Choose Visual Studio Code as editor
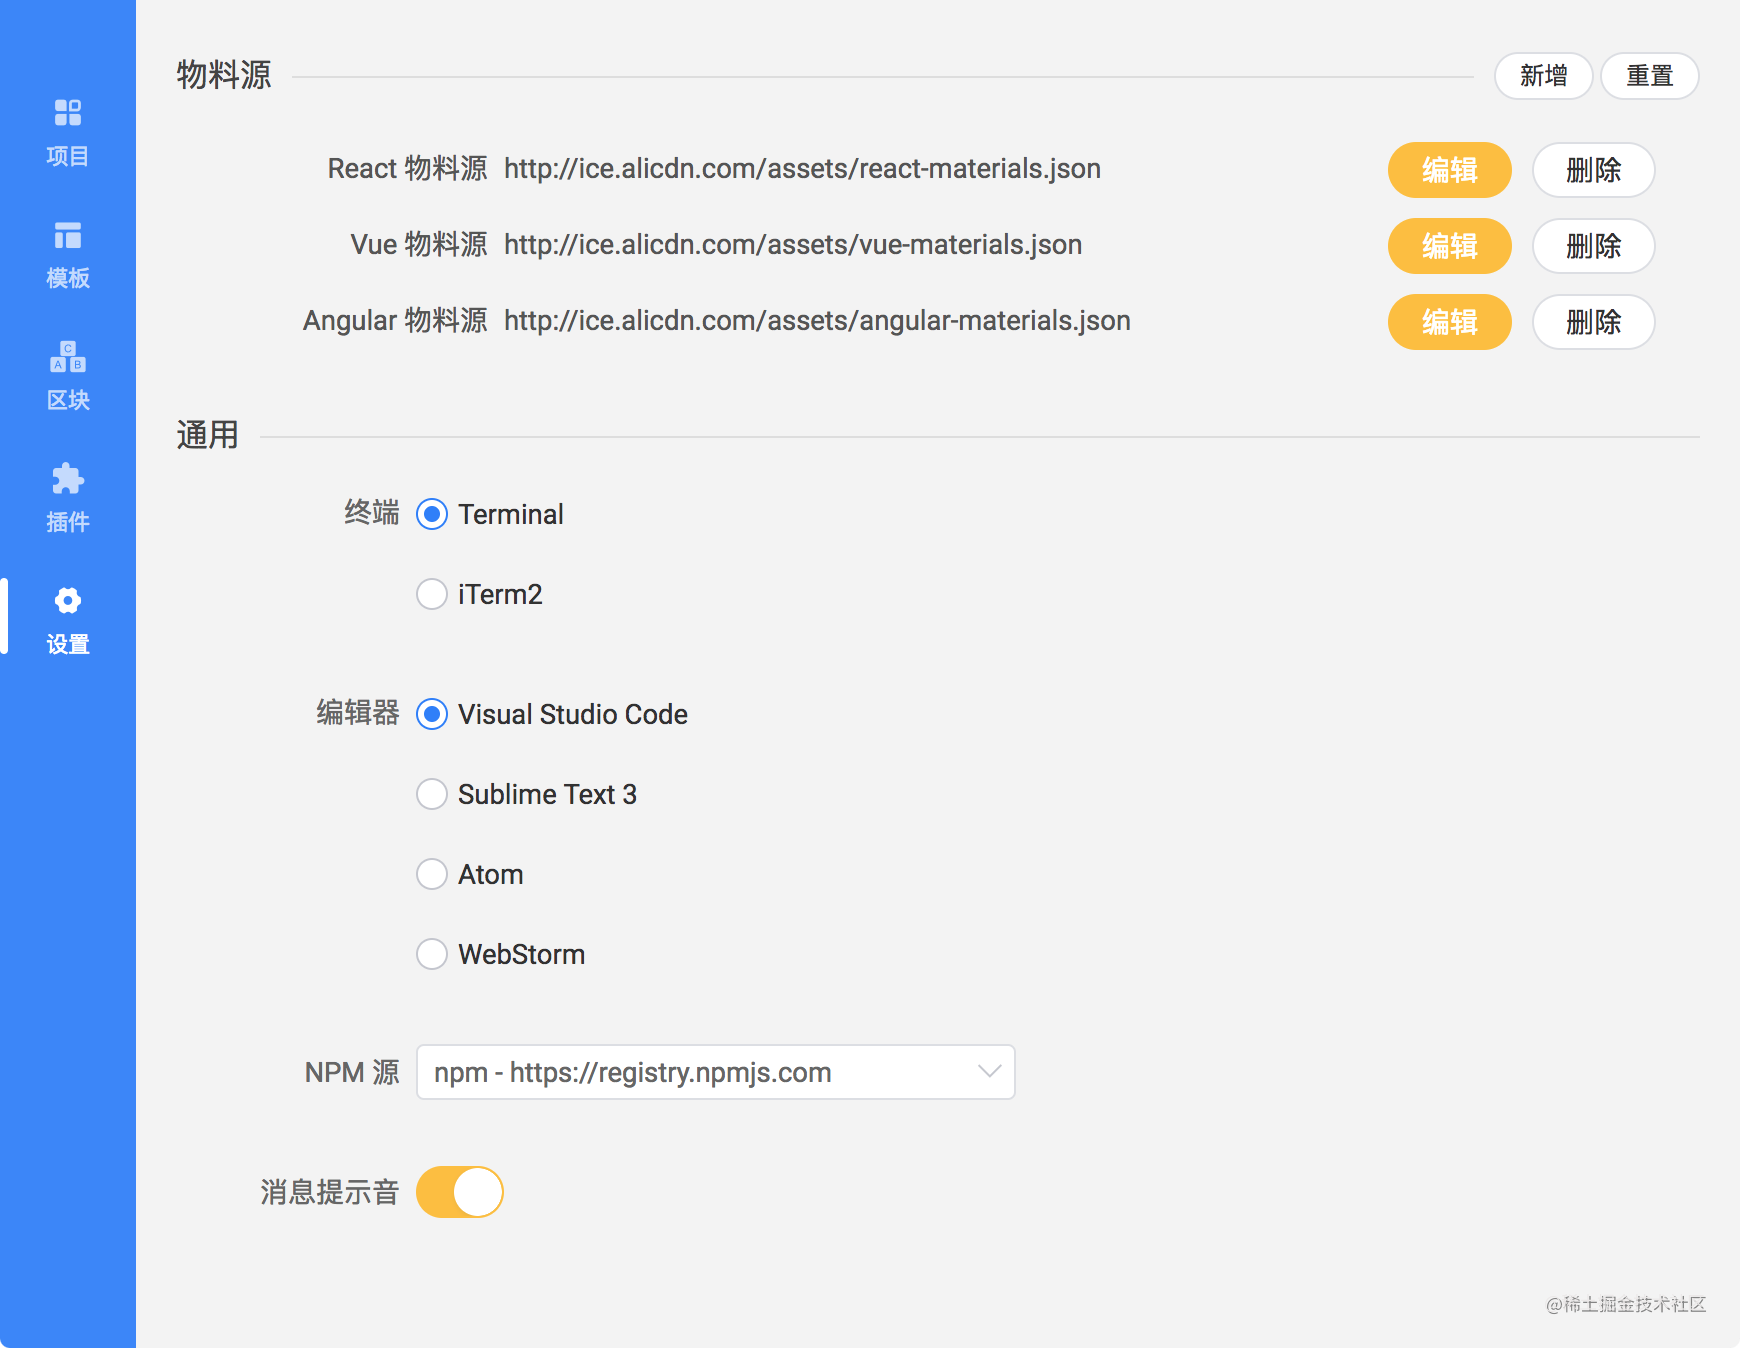1740x1348 pixels. (432, 714)
